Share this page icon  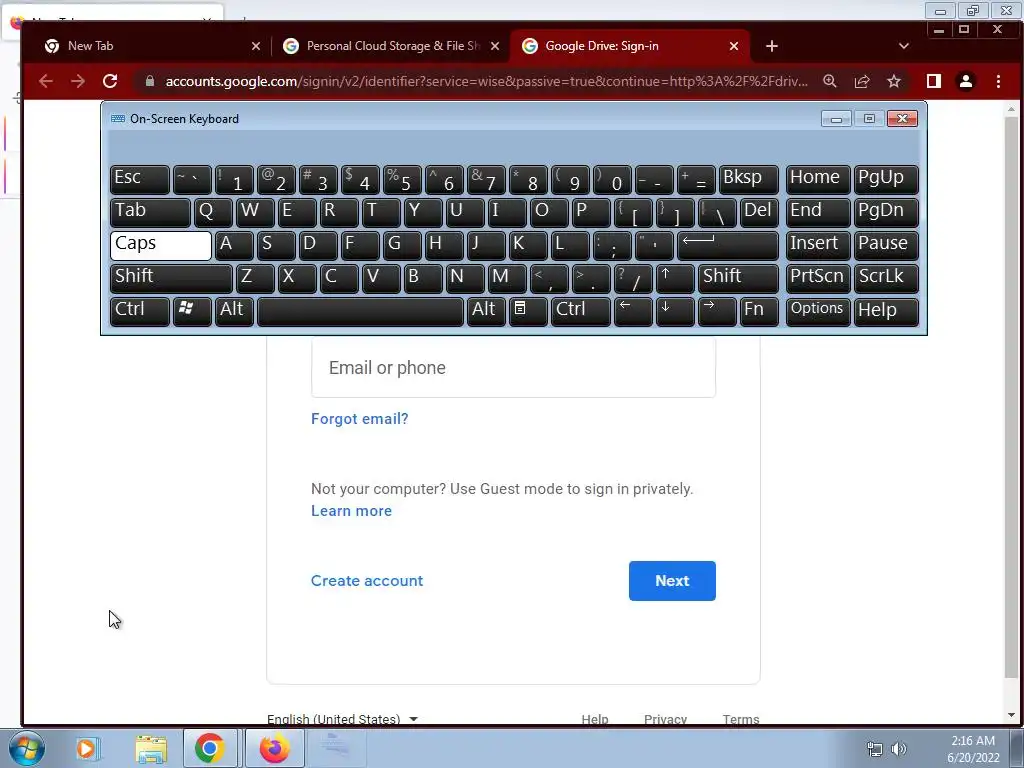point(861,81)
